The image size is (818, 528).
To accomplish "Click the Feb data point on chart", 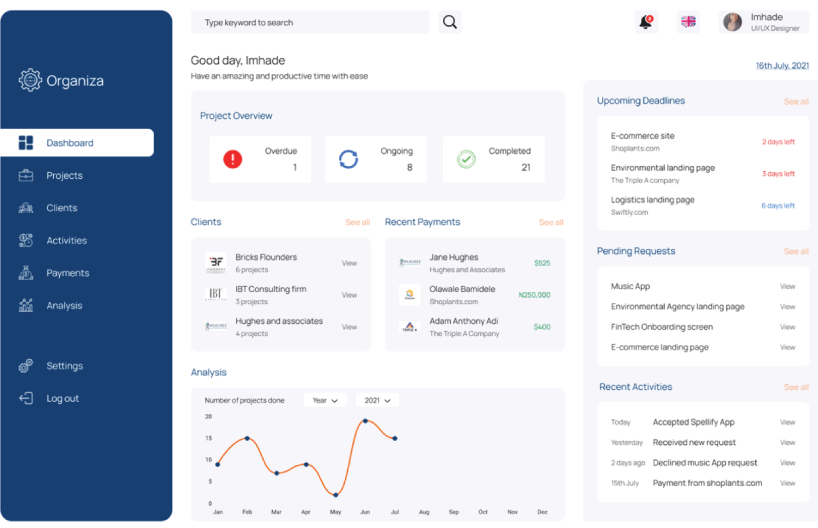I will (x=247, y=438).
